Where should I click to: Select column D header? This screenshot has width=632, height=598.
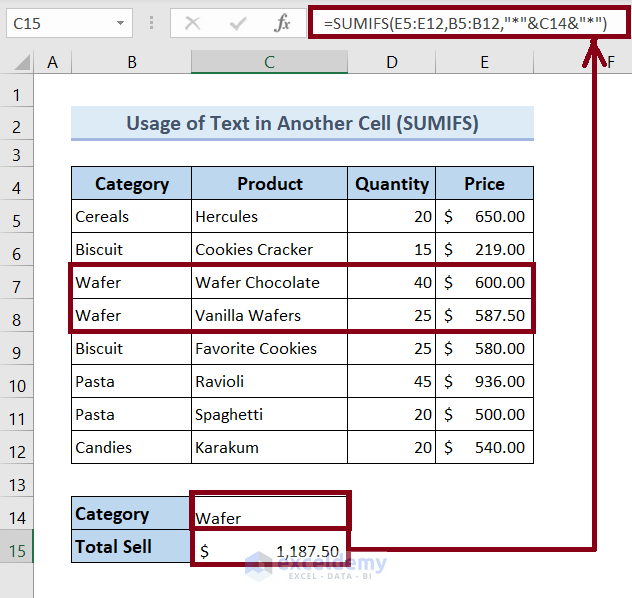(391, 62)
